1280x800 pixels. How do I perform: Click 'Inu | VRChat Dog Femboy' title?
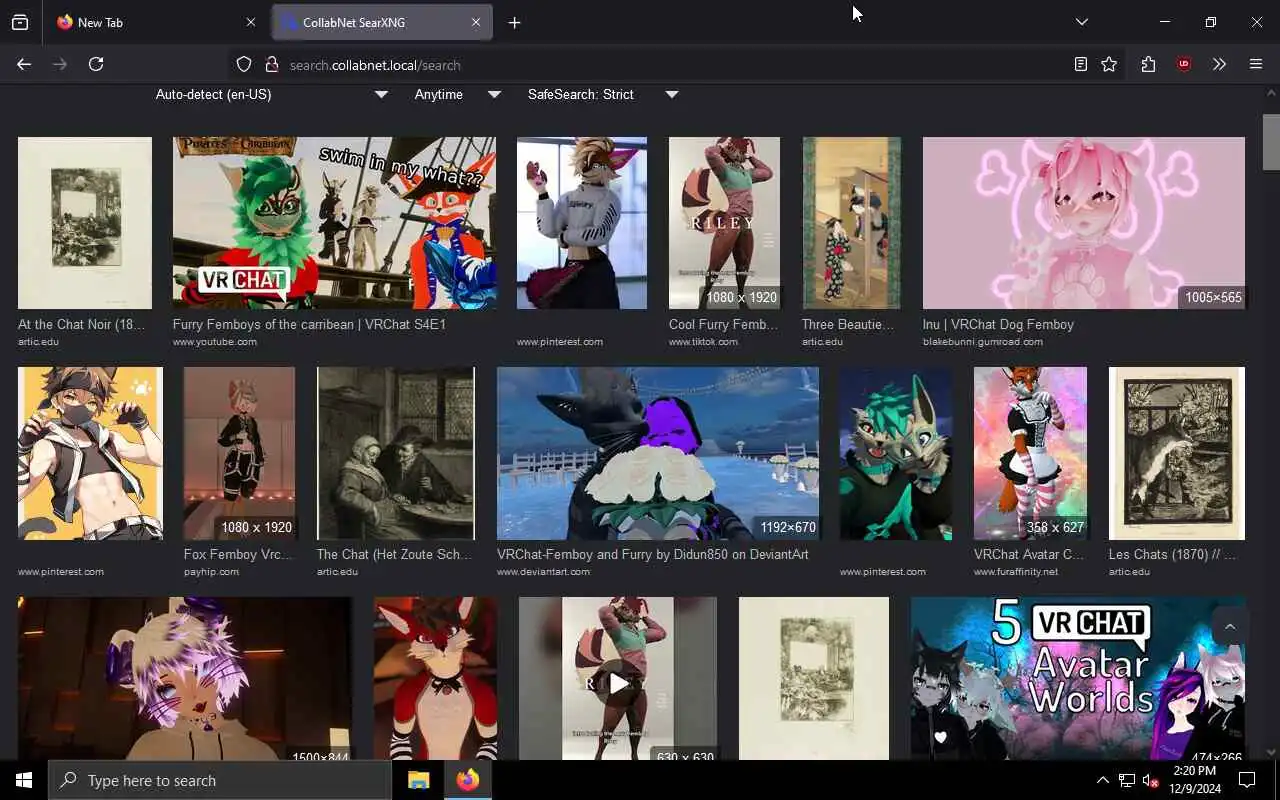[998, 325]
